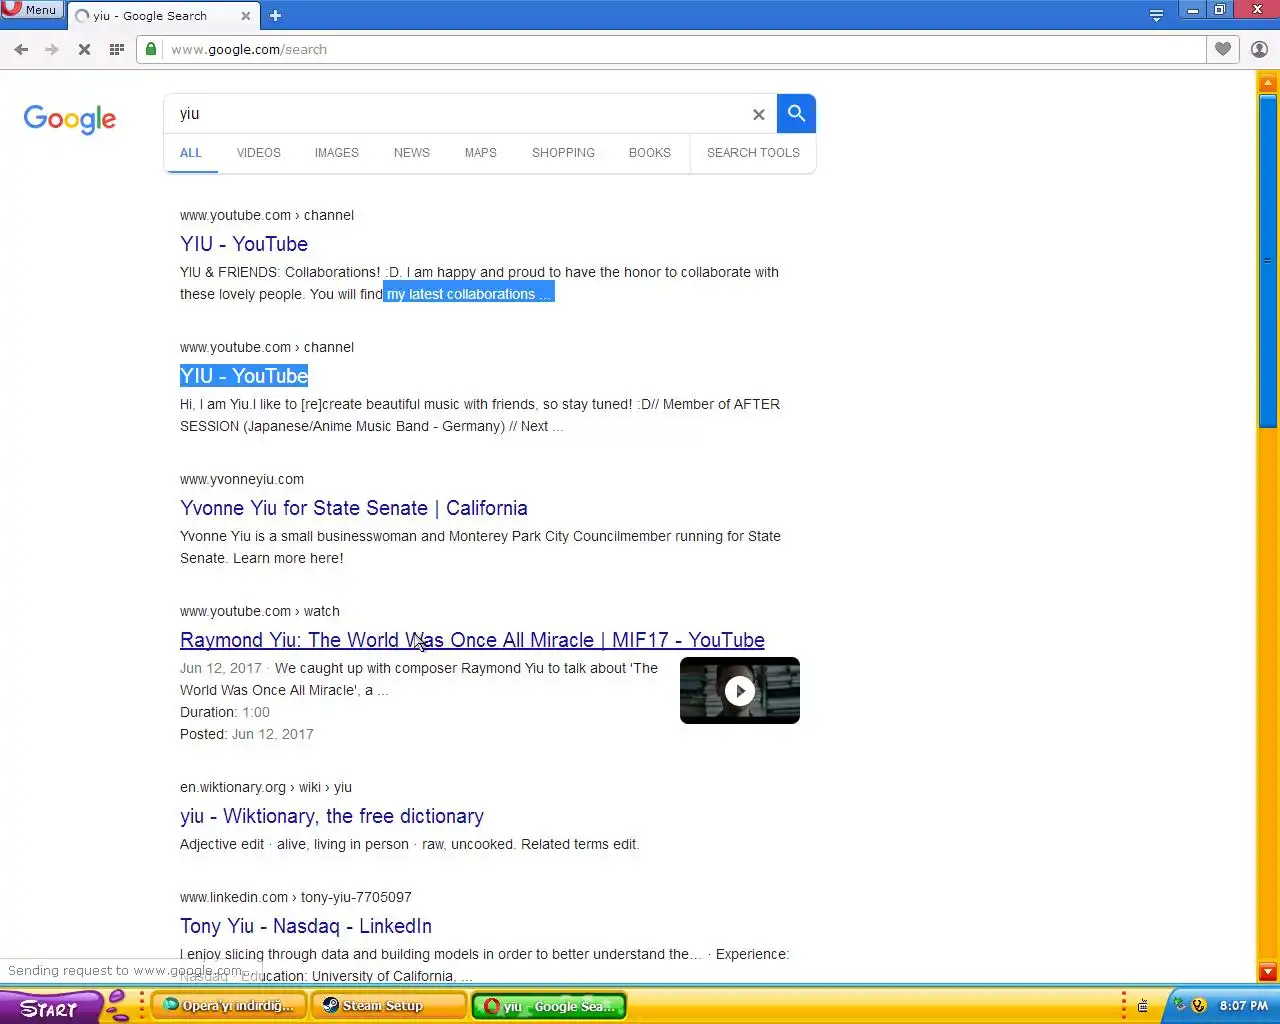Screen dimensions: 1280x1024
Task: Switch to the NEWS tab
Action: coord(412,153)
